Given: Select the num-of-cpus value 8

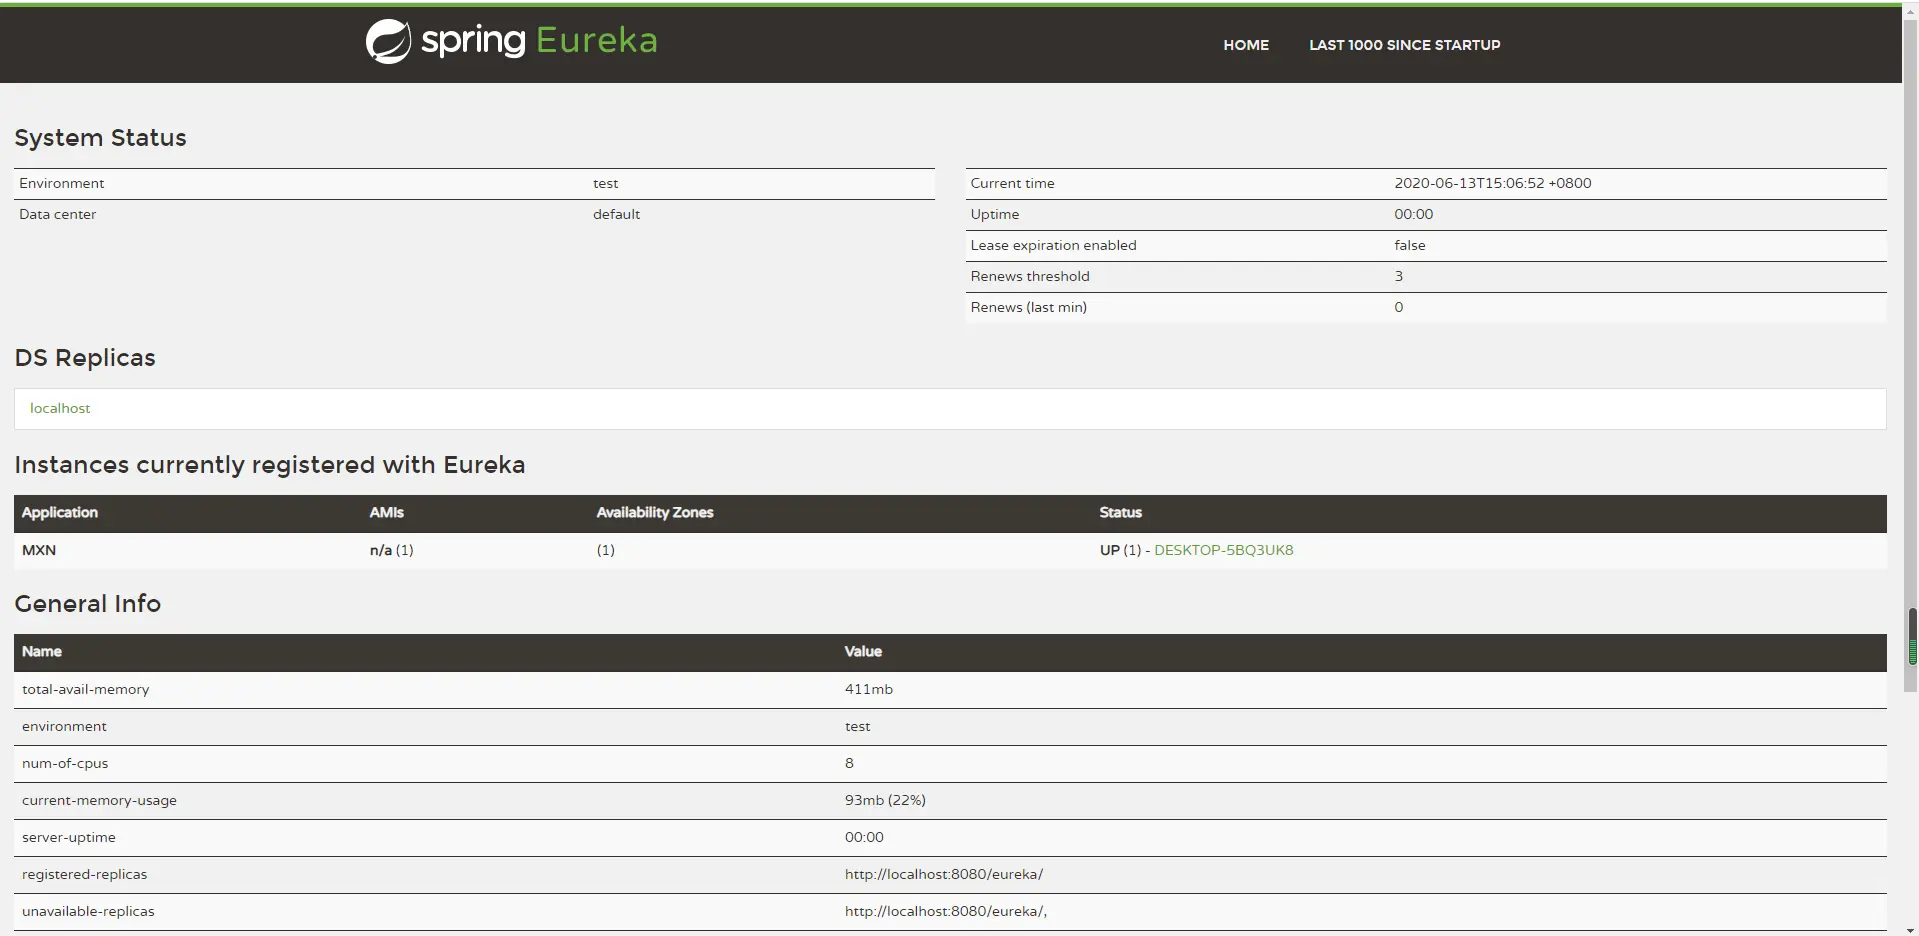Looking at the screenshot, I should (849, 763).
